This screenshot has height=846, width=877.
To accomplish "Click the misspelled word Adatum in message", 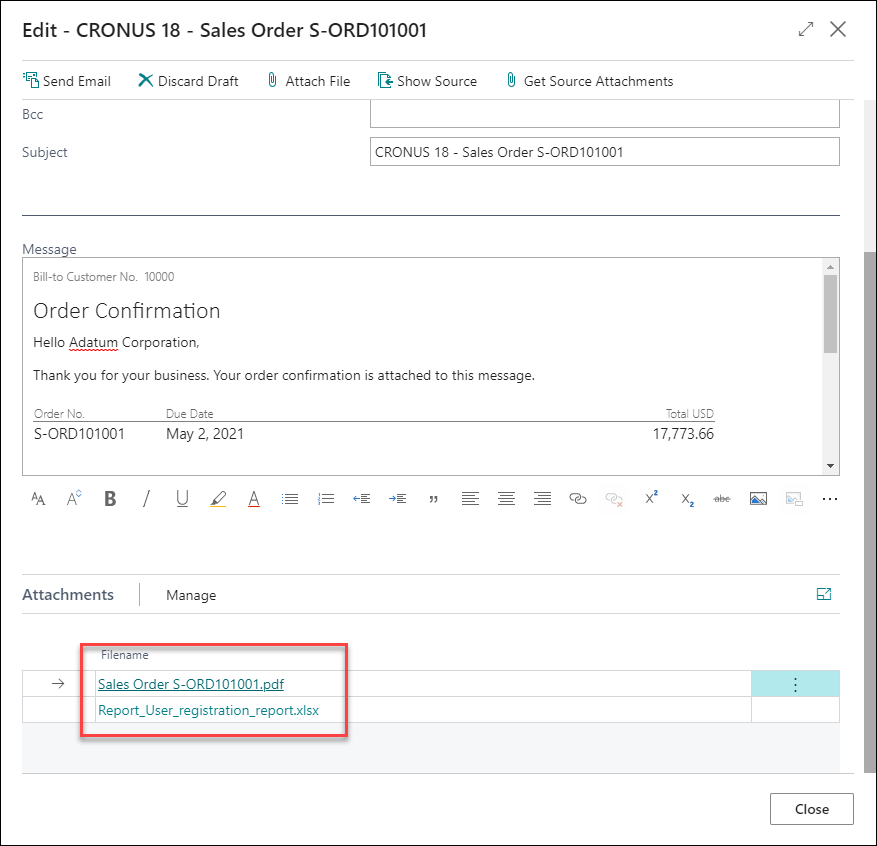I will (x=93, y=342).
